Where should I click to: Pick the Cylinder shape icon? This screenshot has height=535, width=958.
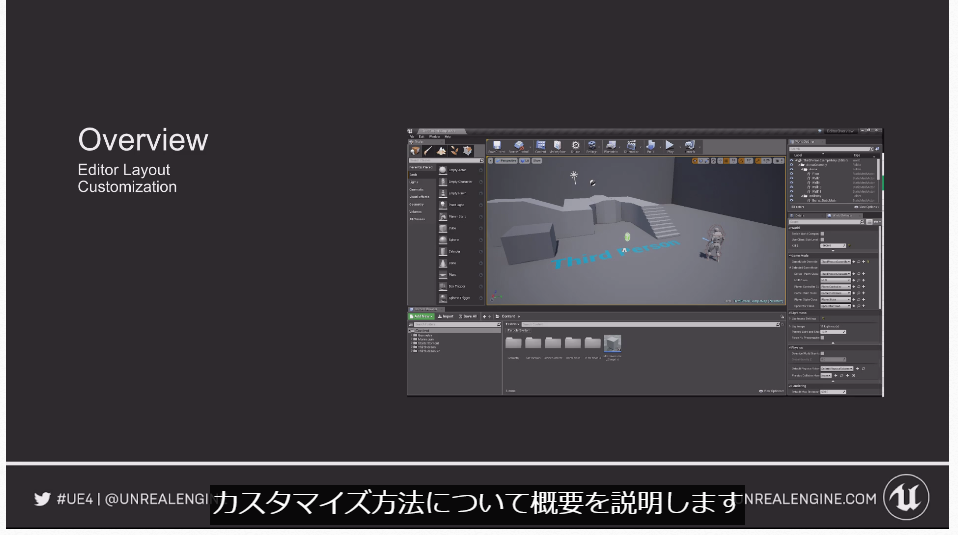pos(443,252)
